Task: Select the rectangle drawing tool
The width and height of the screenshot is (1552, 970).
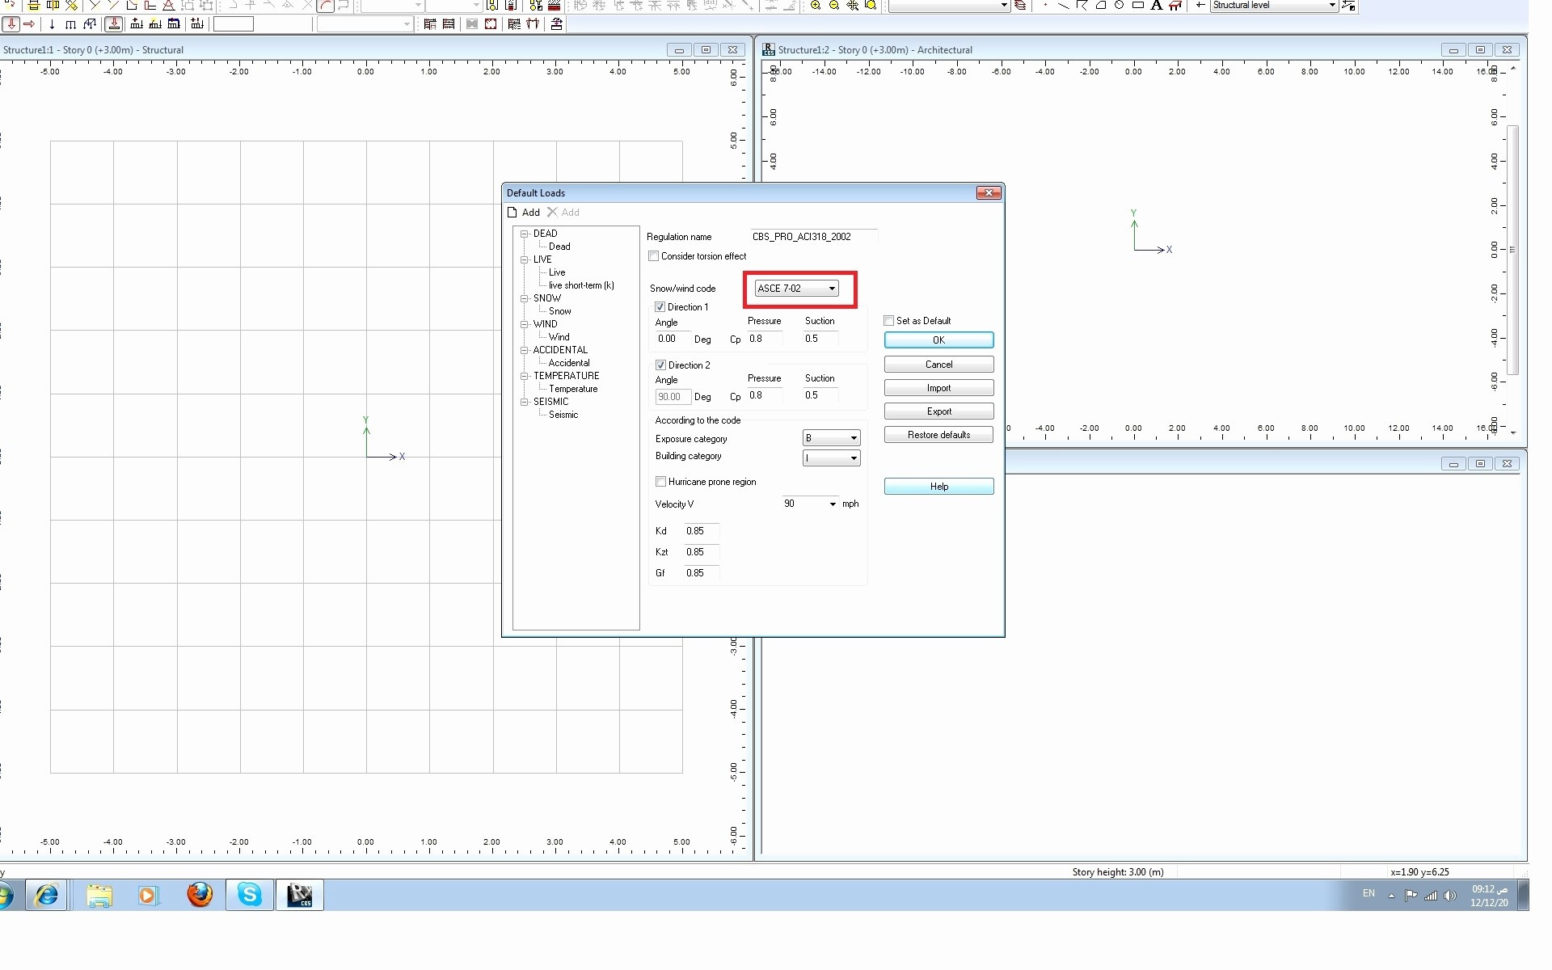Action: tap(1138, 6)
